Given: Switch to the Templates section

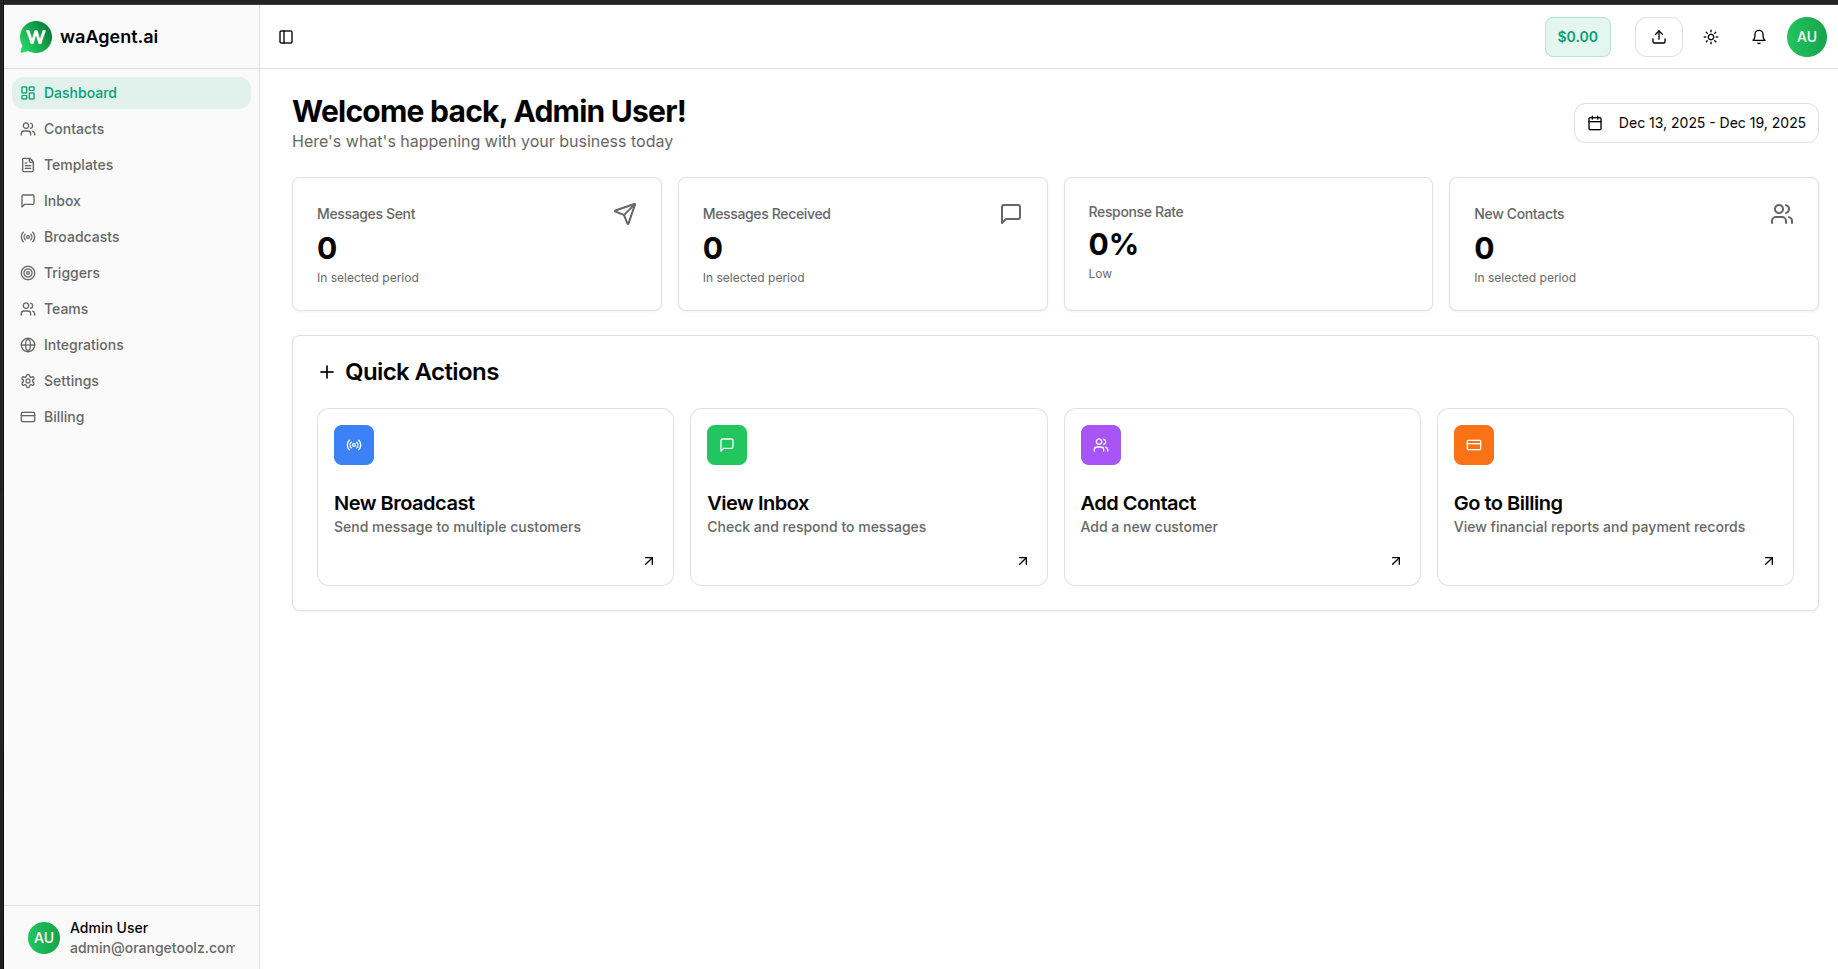Looking at the screenshot, I should [77, 164].
